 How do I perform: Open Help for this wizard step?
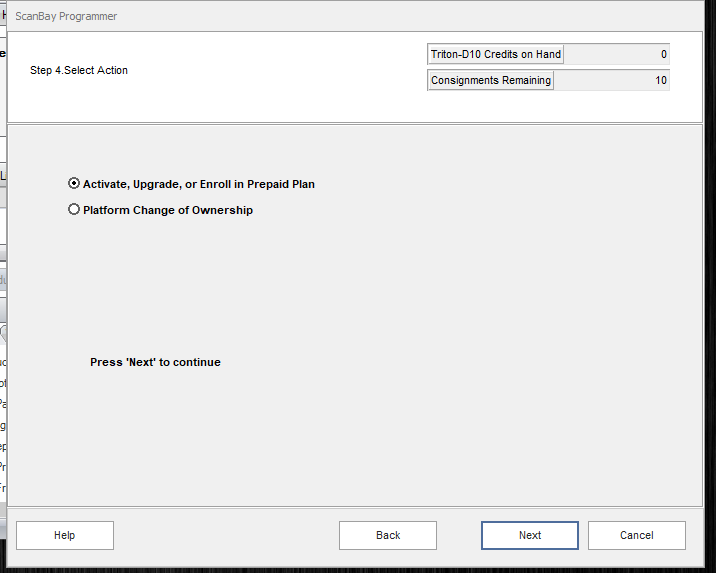[65, 535]
